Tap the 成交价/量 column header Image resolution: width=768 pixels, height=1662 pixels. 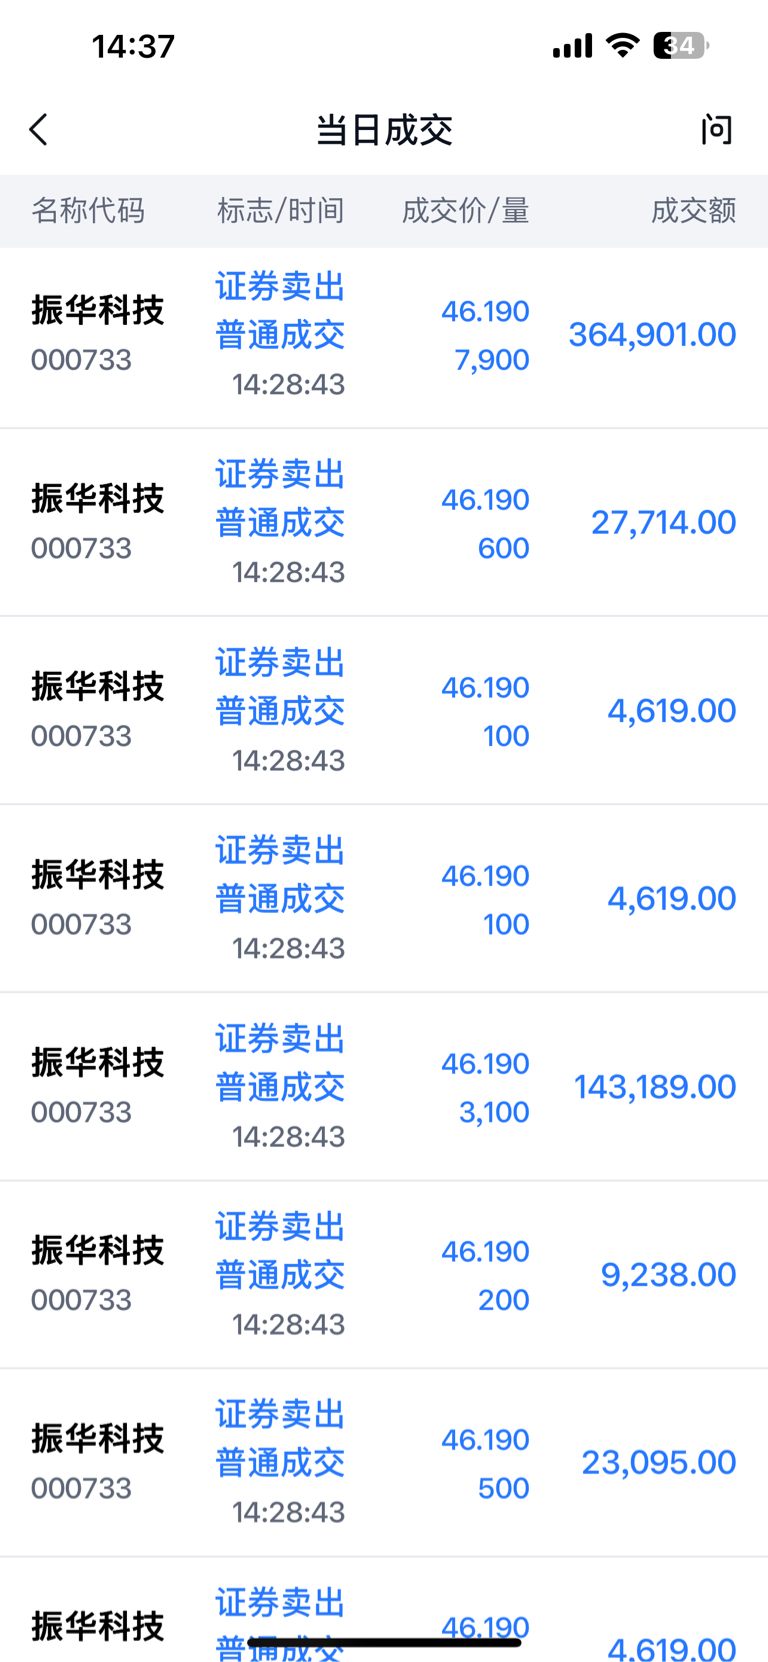tap(465, 211)
